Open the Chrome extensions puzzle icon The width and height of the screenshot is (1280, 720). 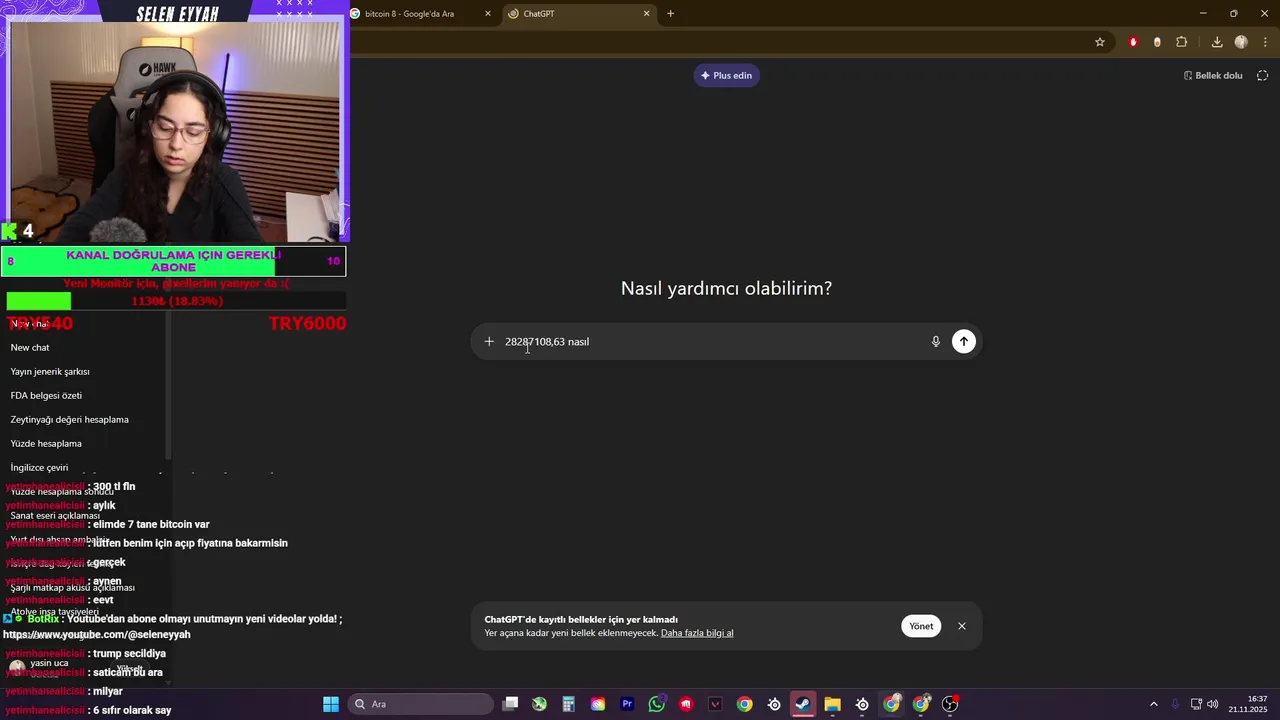1182,42
